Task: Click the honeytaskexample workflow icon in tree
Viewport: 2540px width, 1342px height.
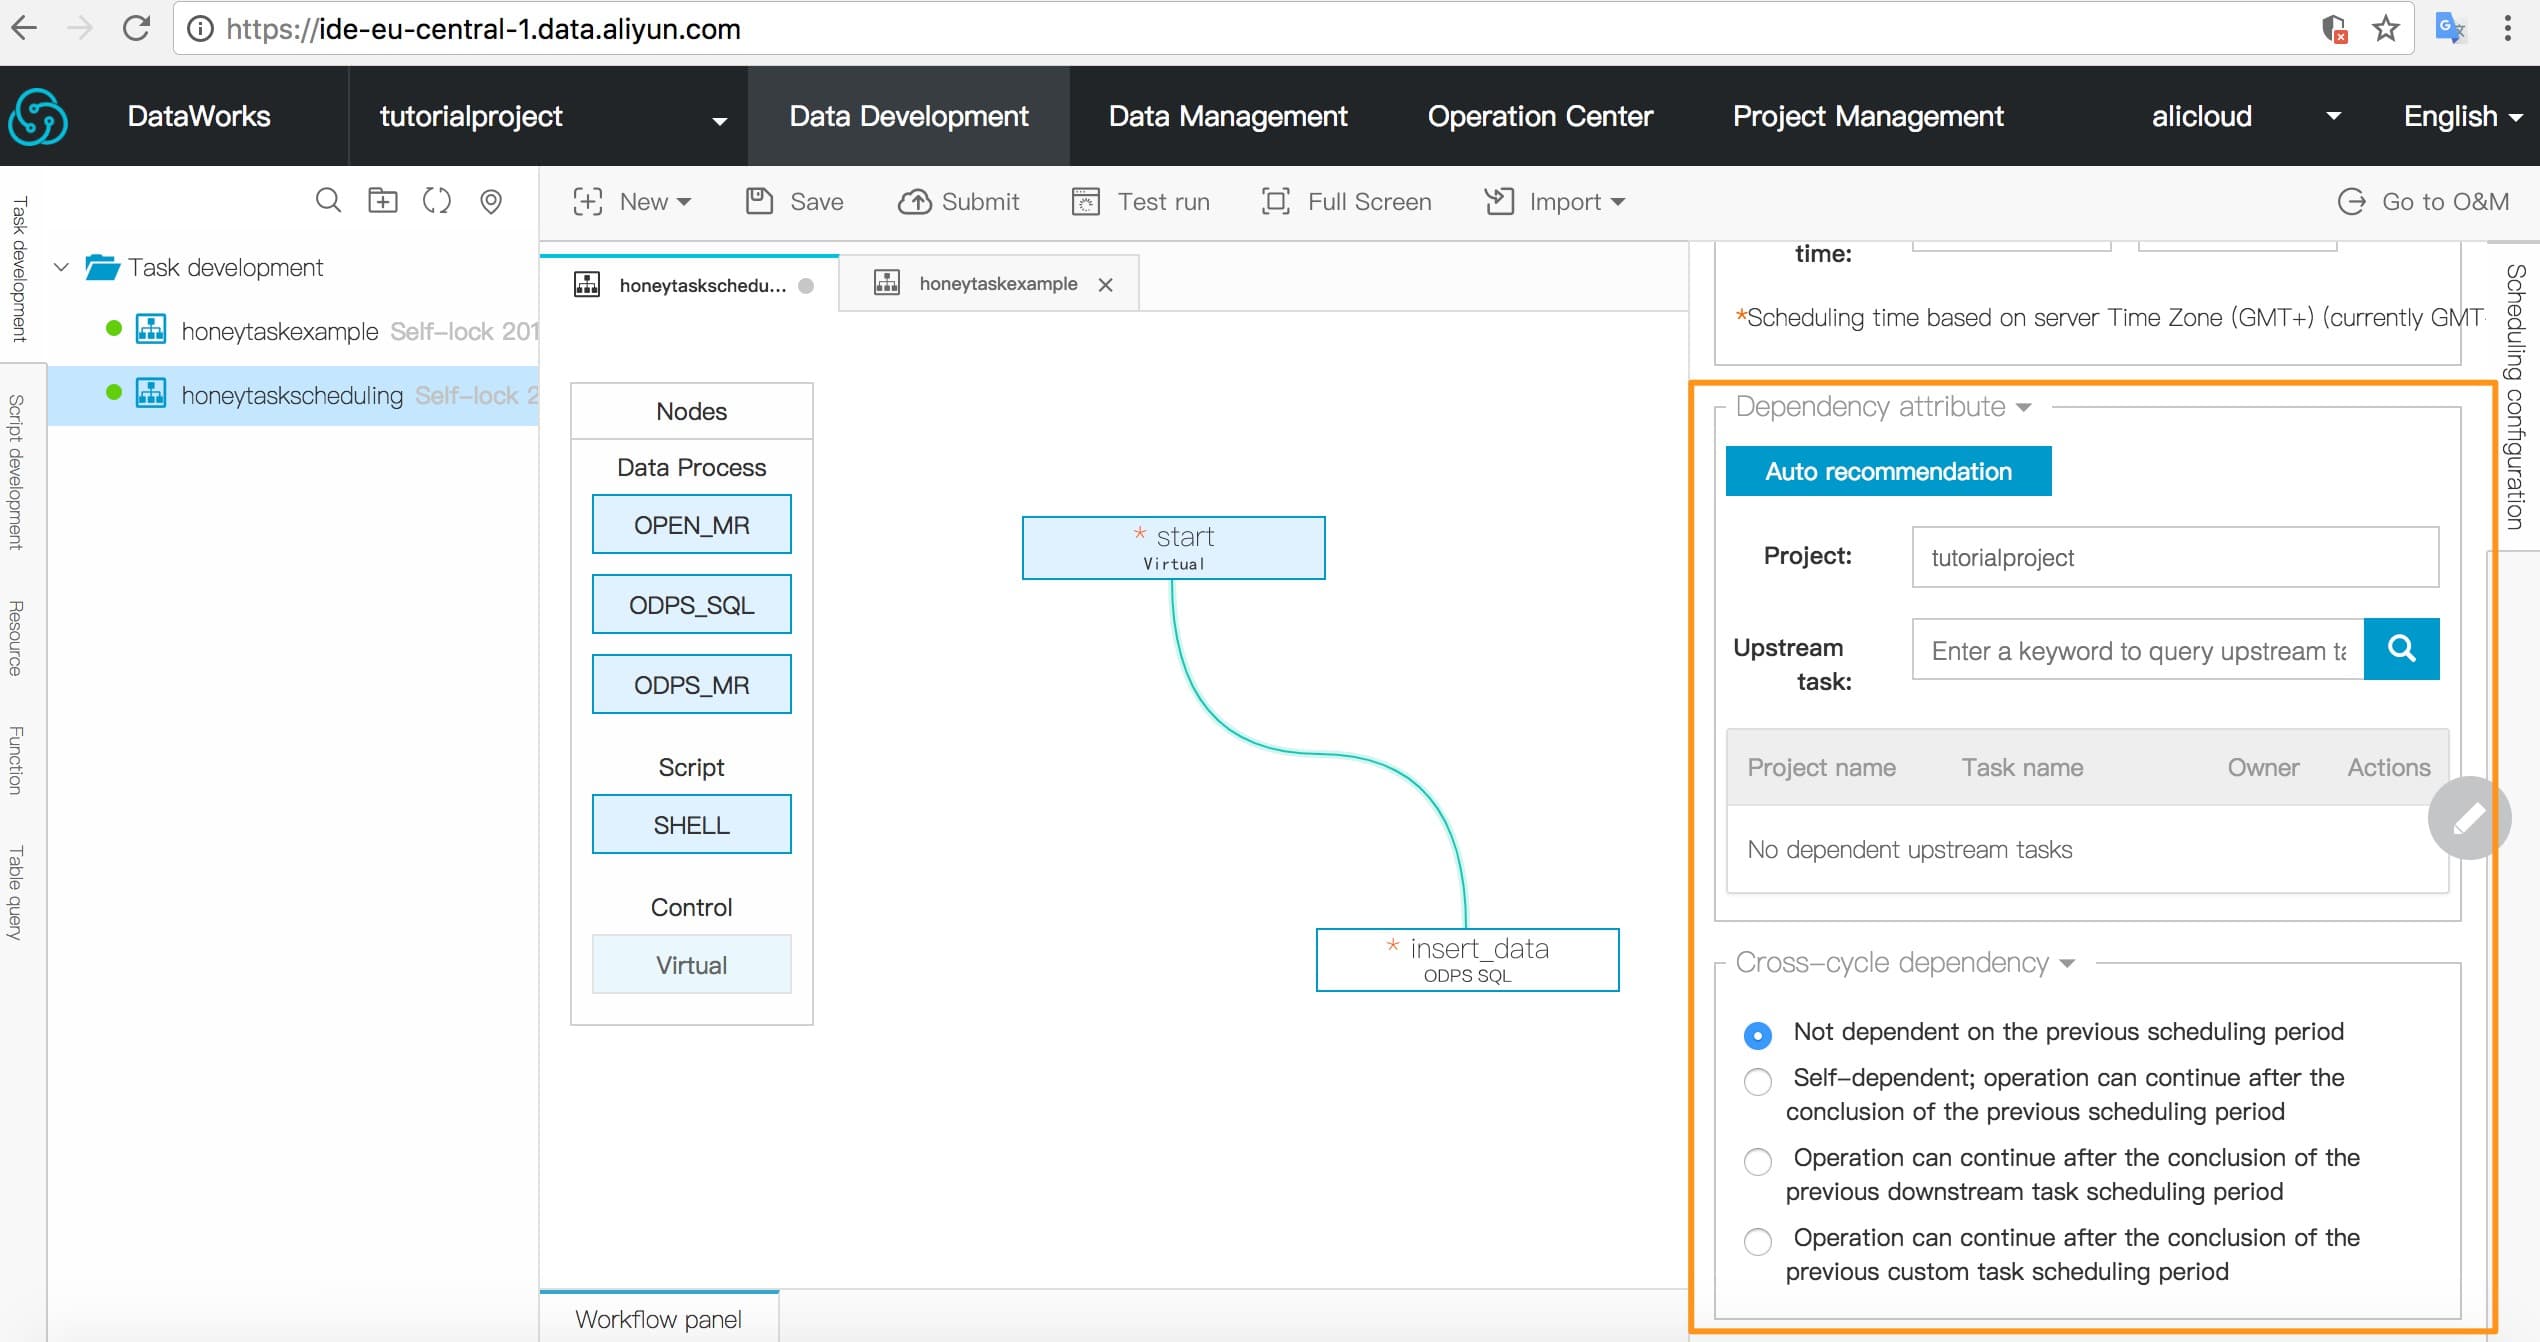Action: click(151, 329)
